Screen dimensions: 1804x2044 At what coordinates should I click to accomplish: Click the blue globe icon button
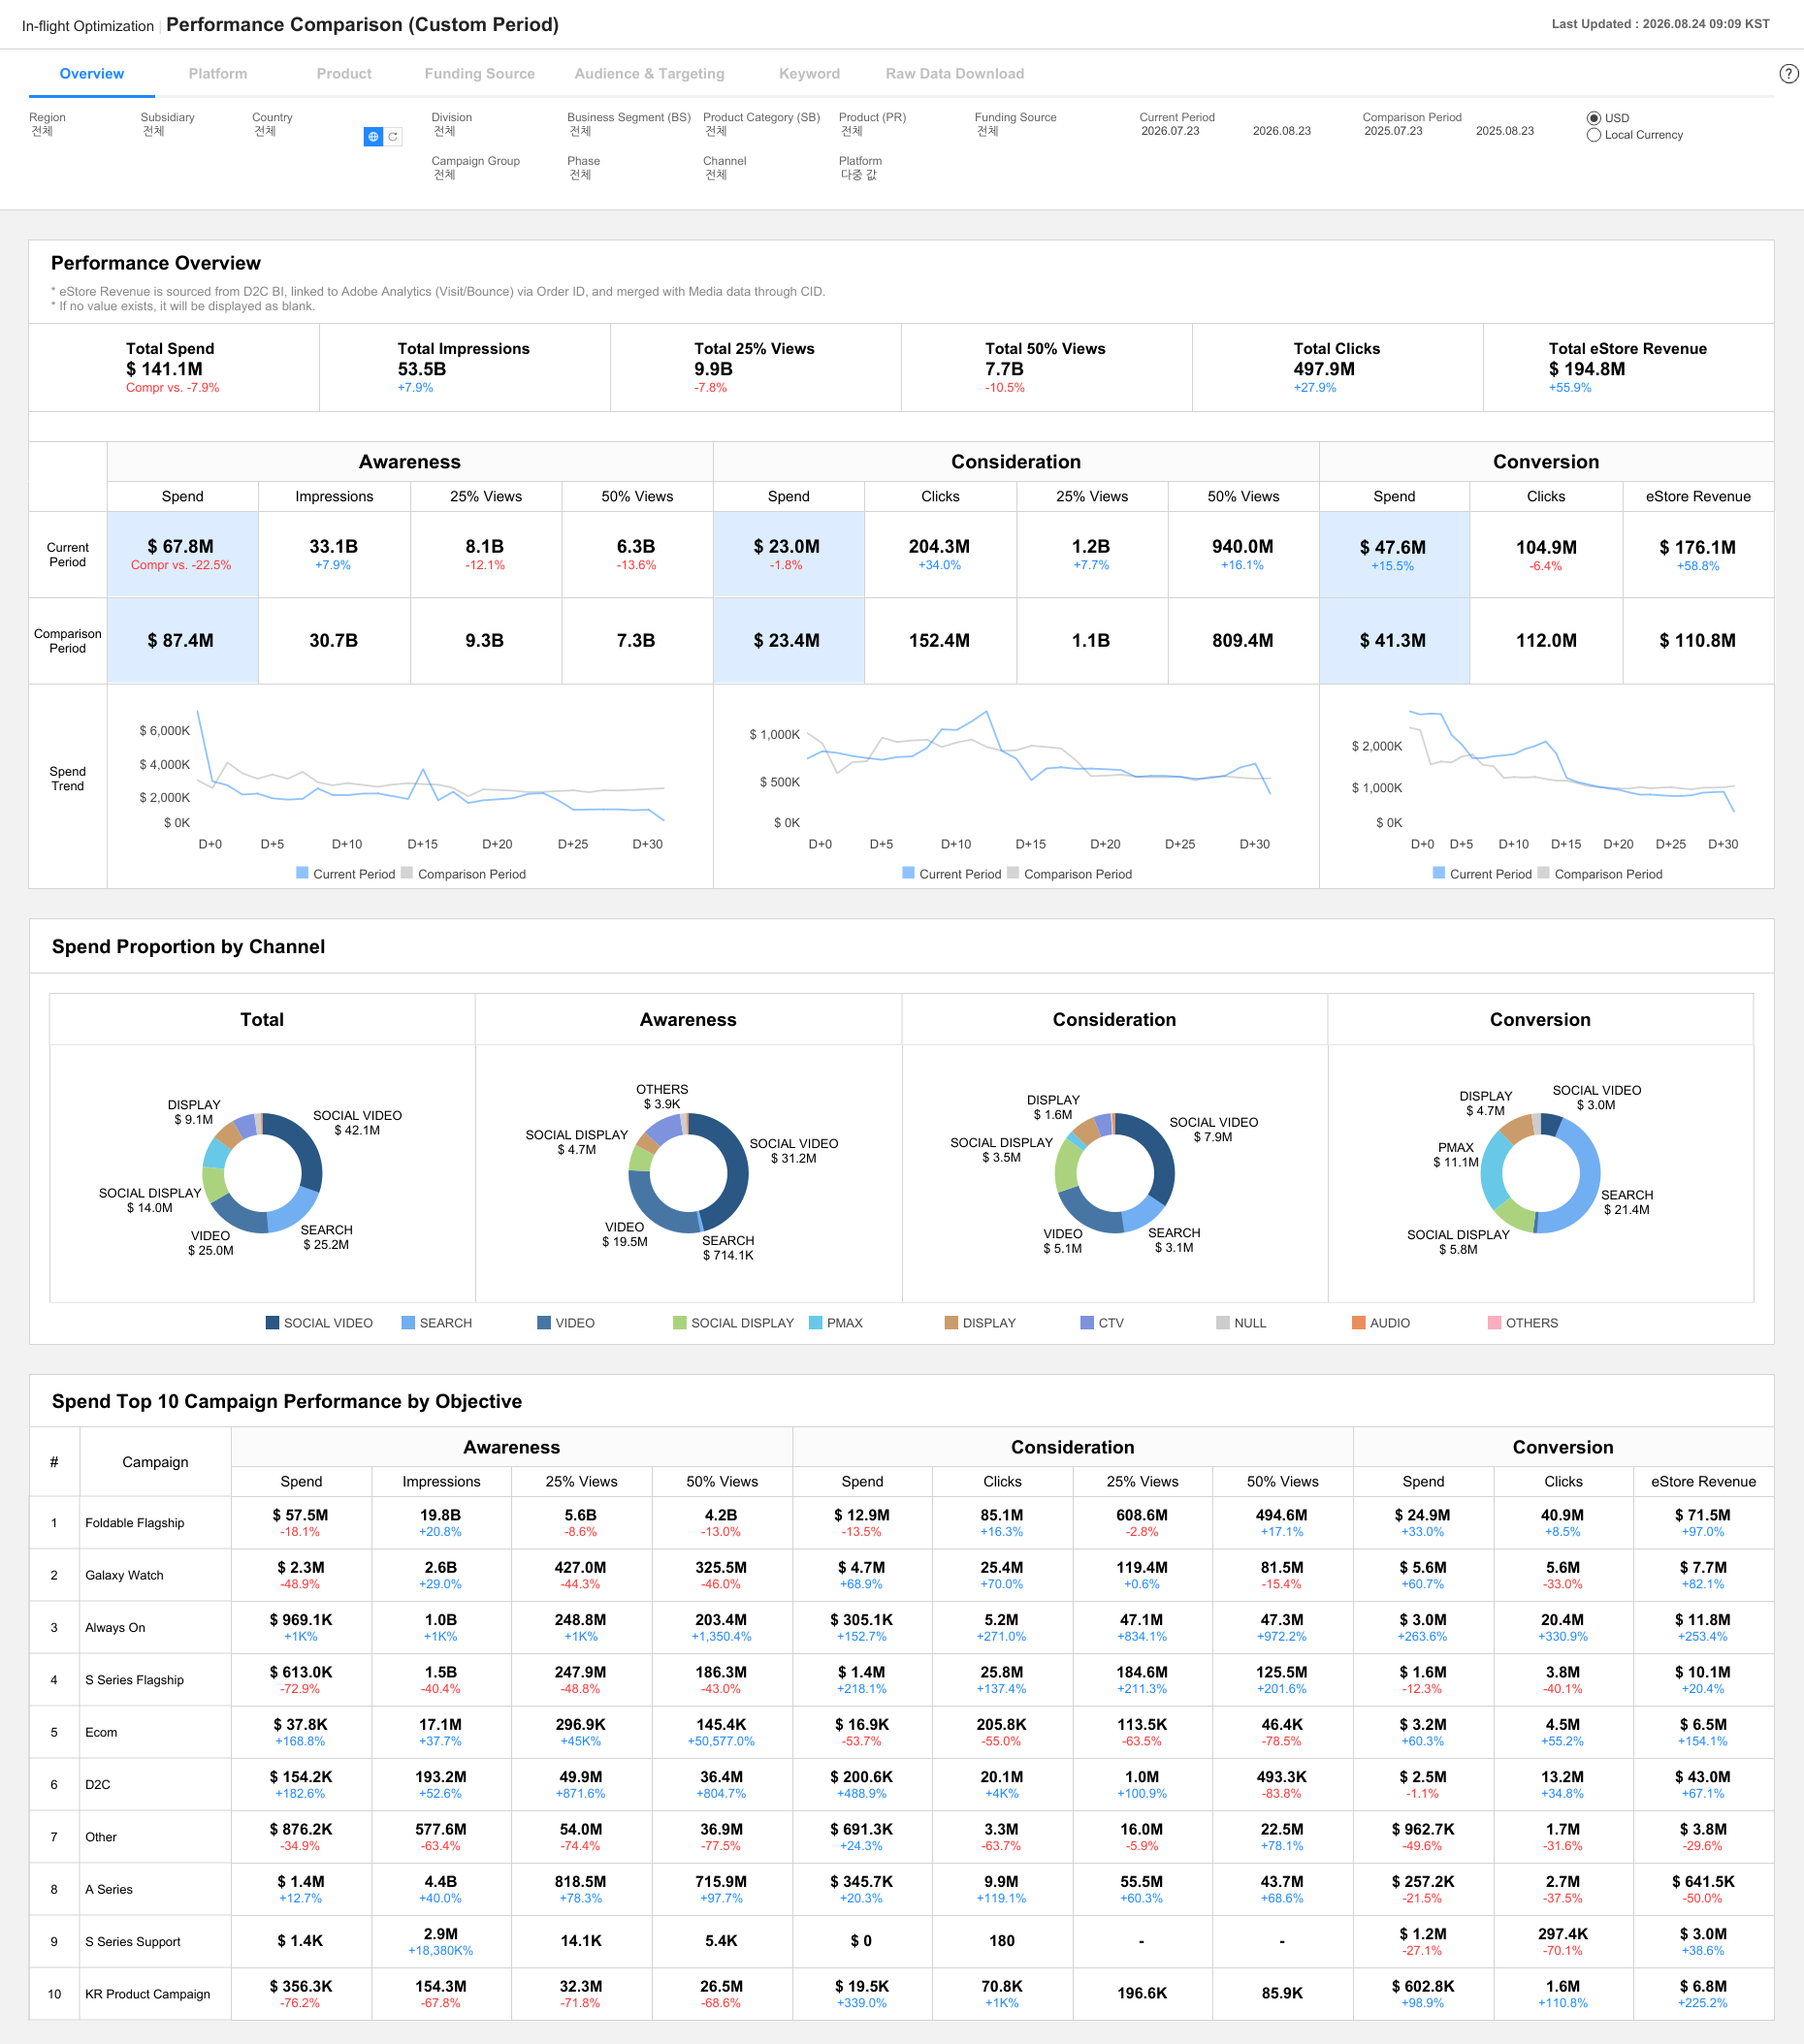tap(373, 137)
